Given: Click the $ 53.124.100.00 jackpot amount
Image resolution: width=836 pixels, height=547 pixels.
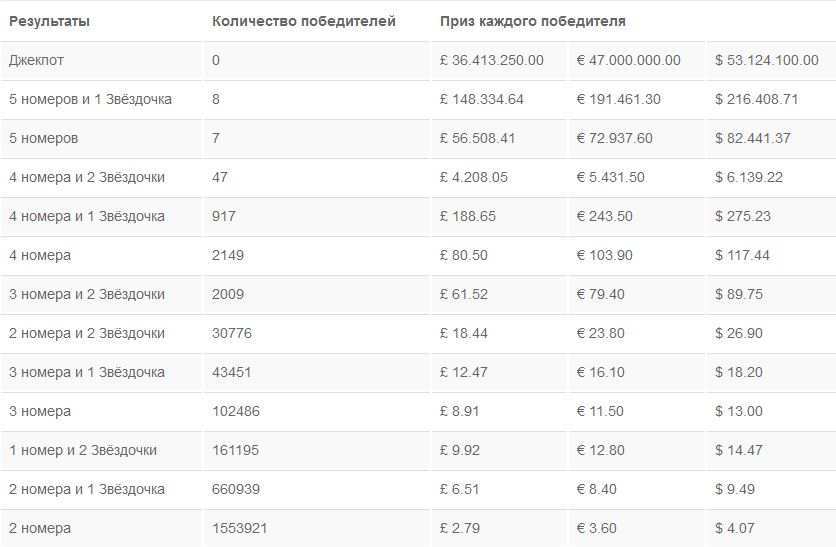Looking at the screenshot, I should click(767, 60).
